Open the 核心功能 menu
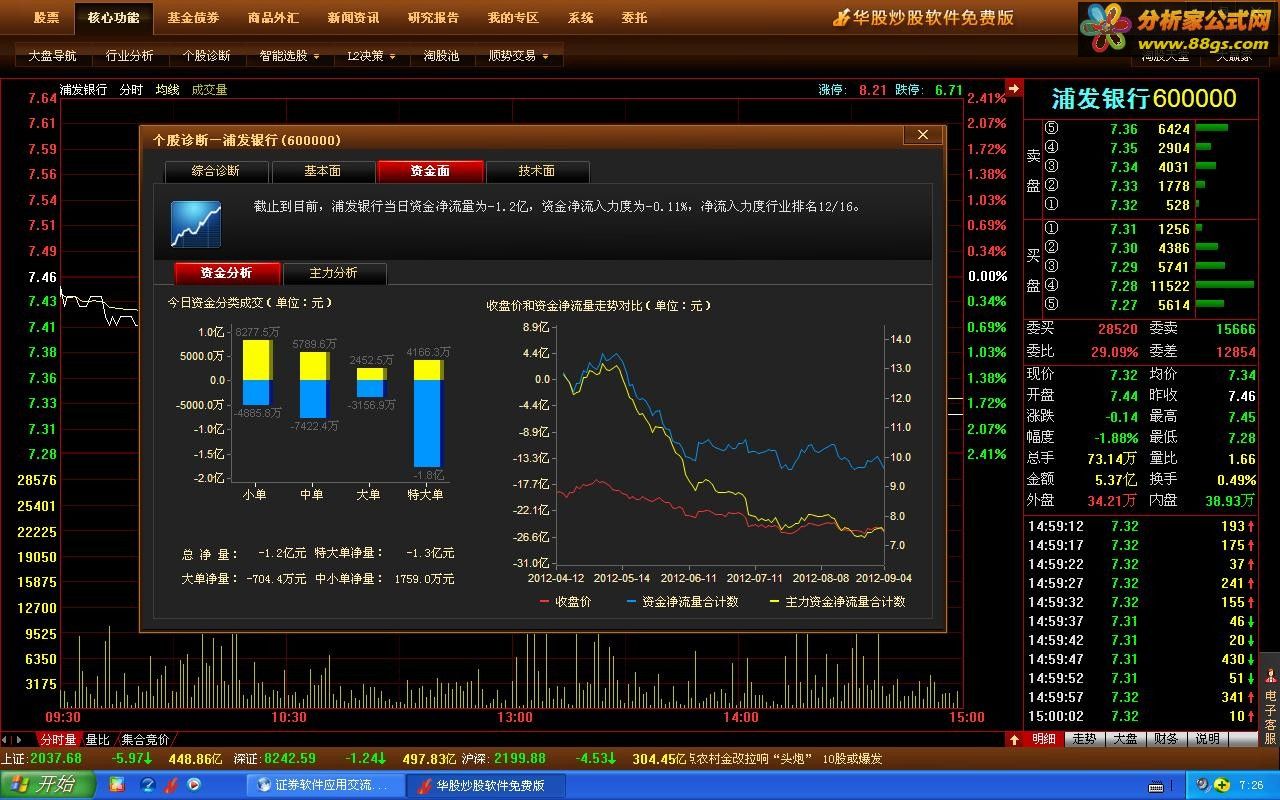This screenshot has height=800, width=1280. pyautogui.click(x=113, y=18)
